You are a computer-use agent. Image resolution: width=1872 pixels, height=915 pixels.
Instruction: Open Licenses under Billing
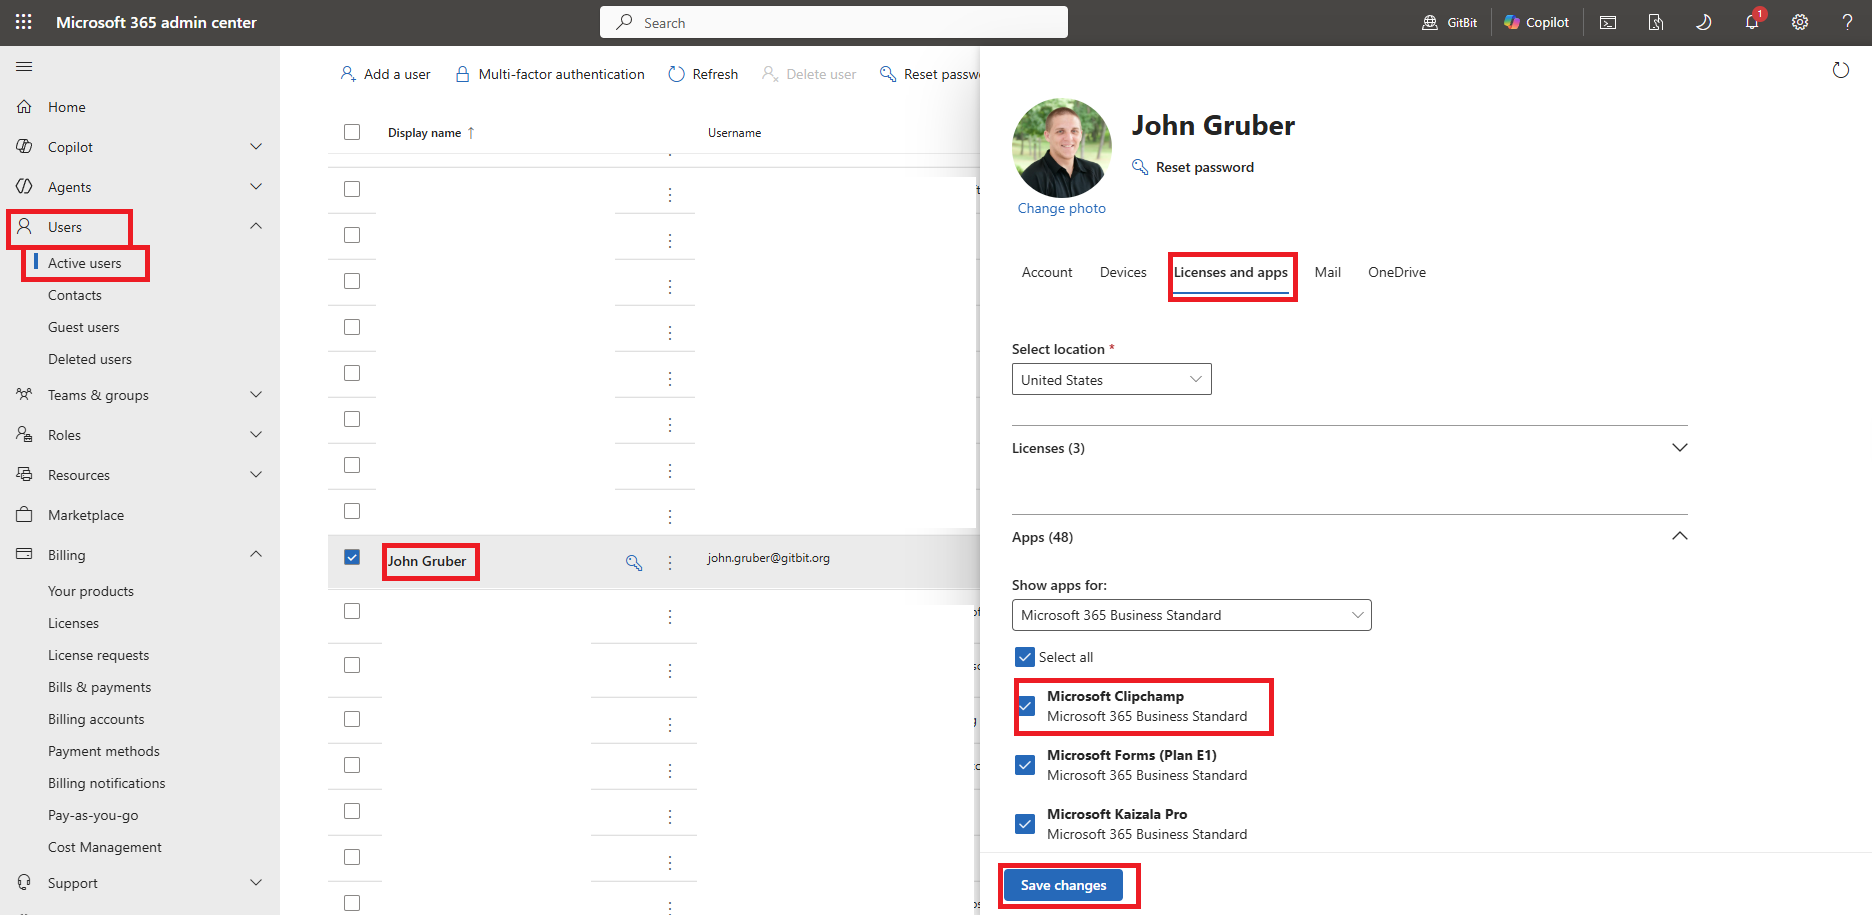73,623
